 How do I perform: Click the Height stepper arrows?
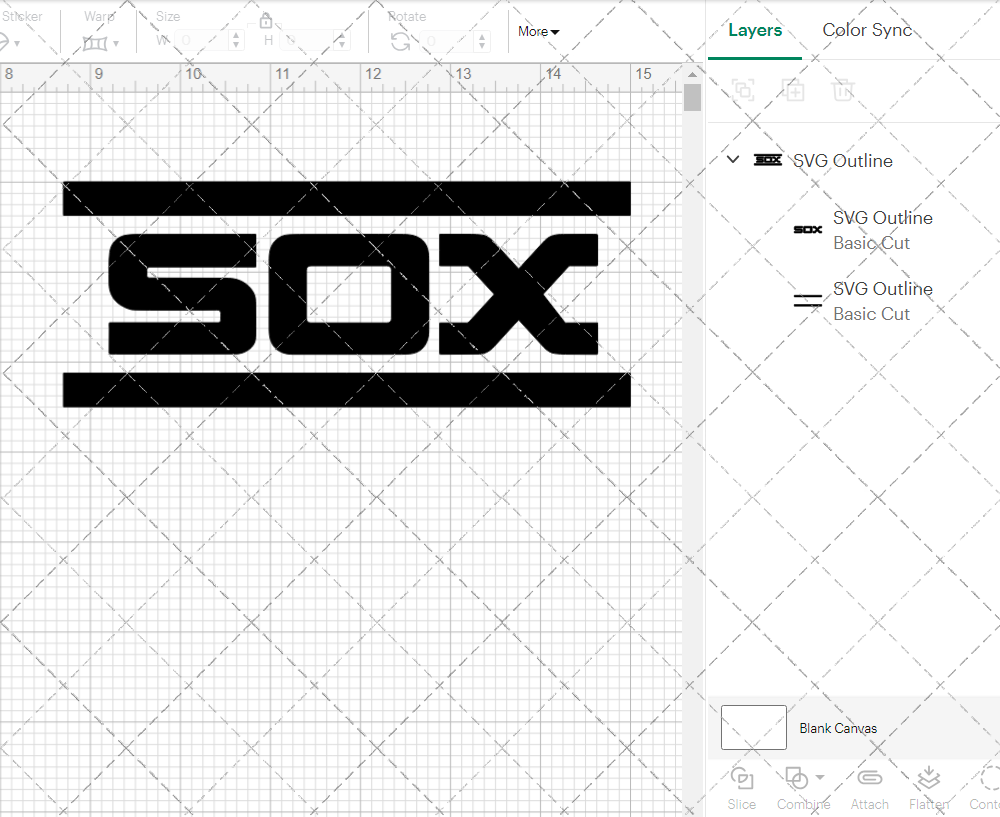click(x=342, y=41)
